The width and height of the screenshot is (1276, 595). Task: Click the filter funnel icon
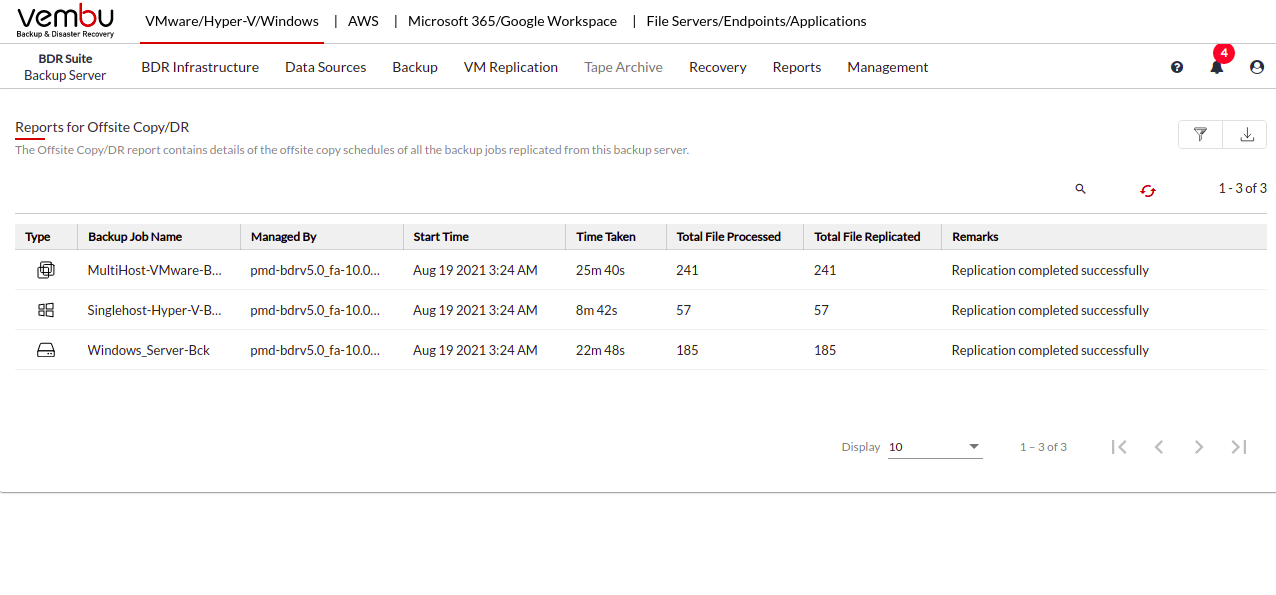point(1201,135)
